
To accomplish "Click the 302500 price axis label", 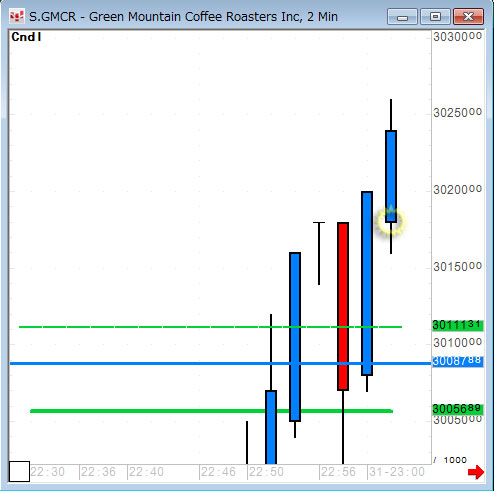I will point(457,113).
